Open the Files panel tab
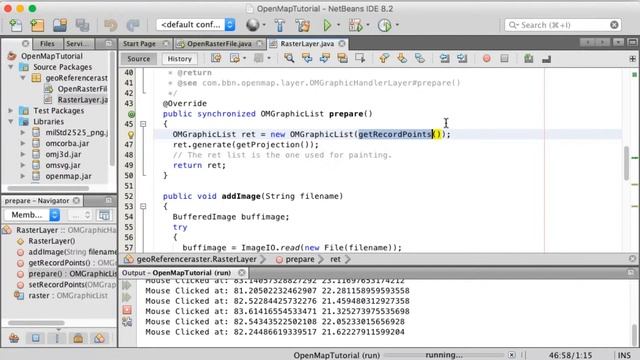 (x=47, y=44)
